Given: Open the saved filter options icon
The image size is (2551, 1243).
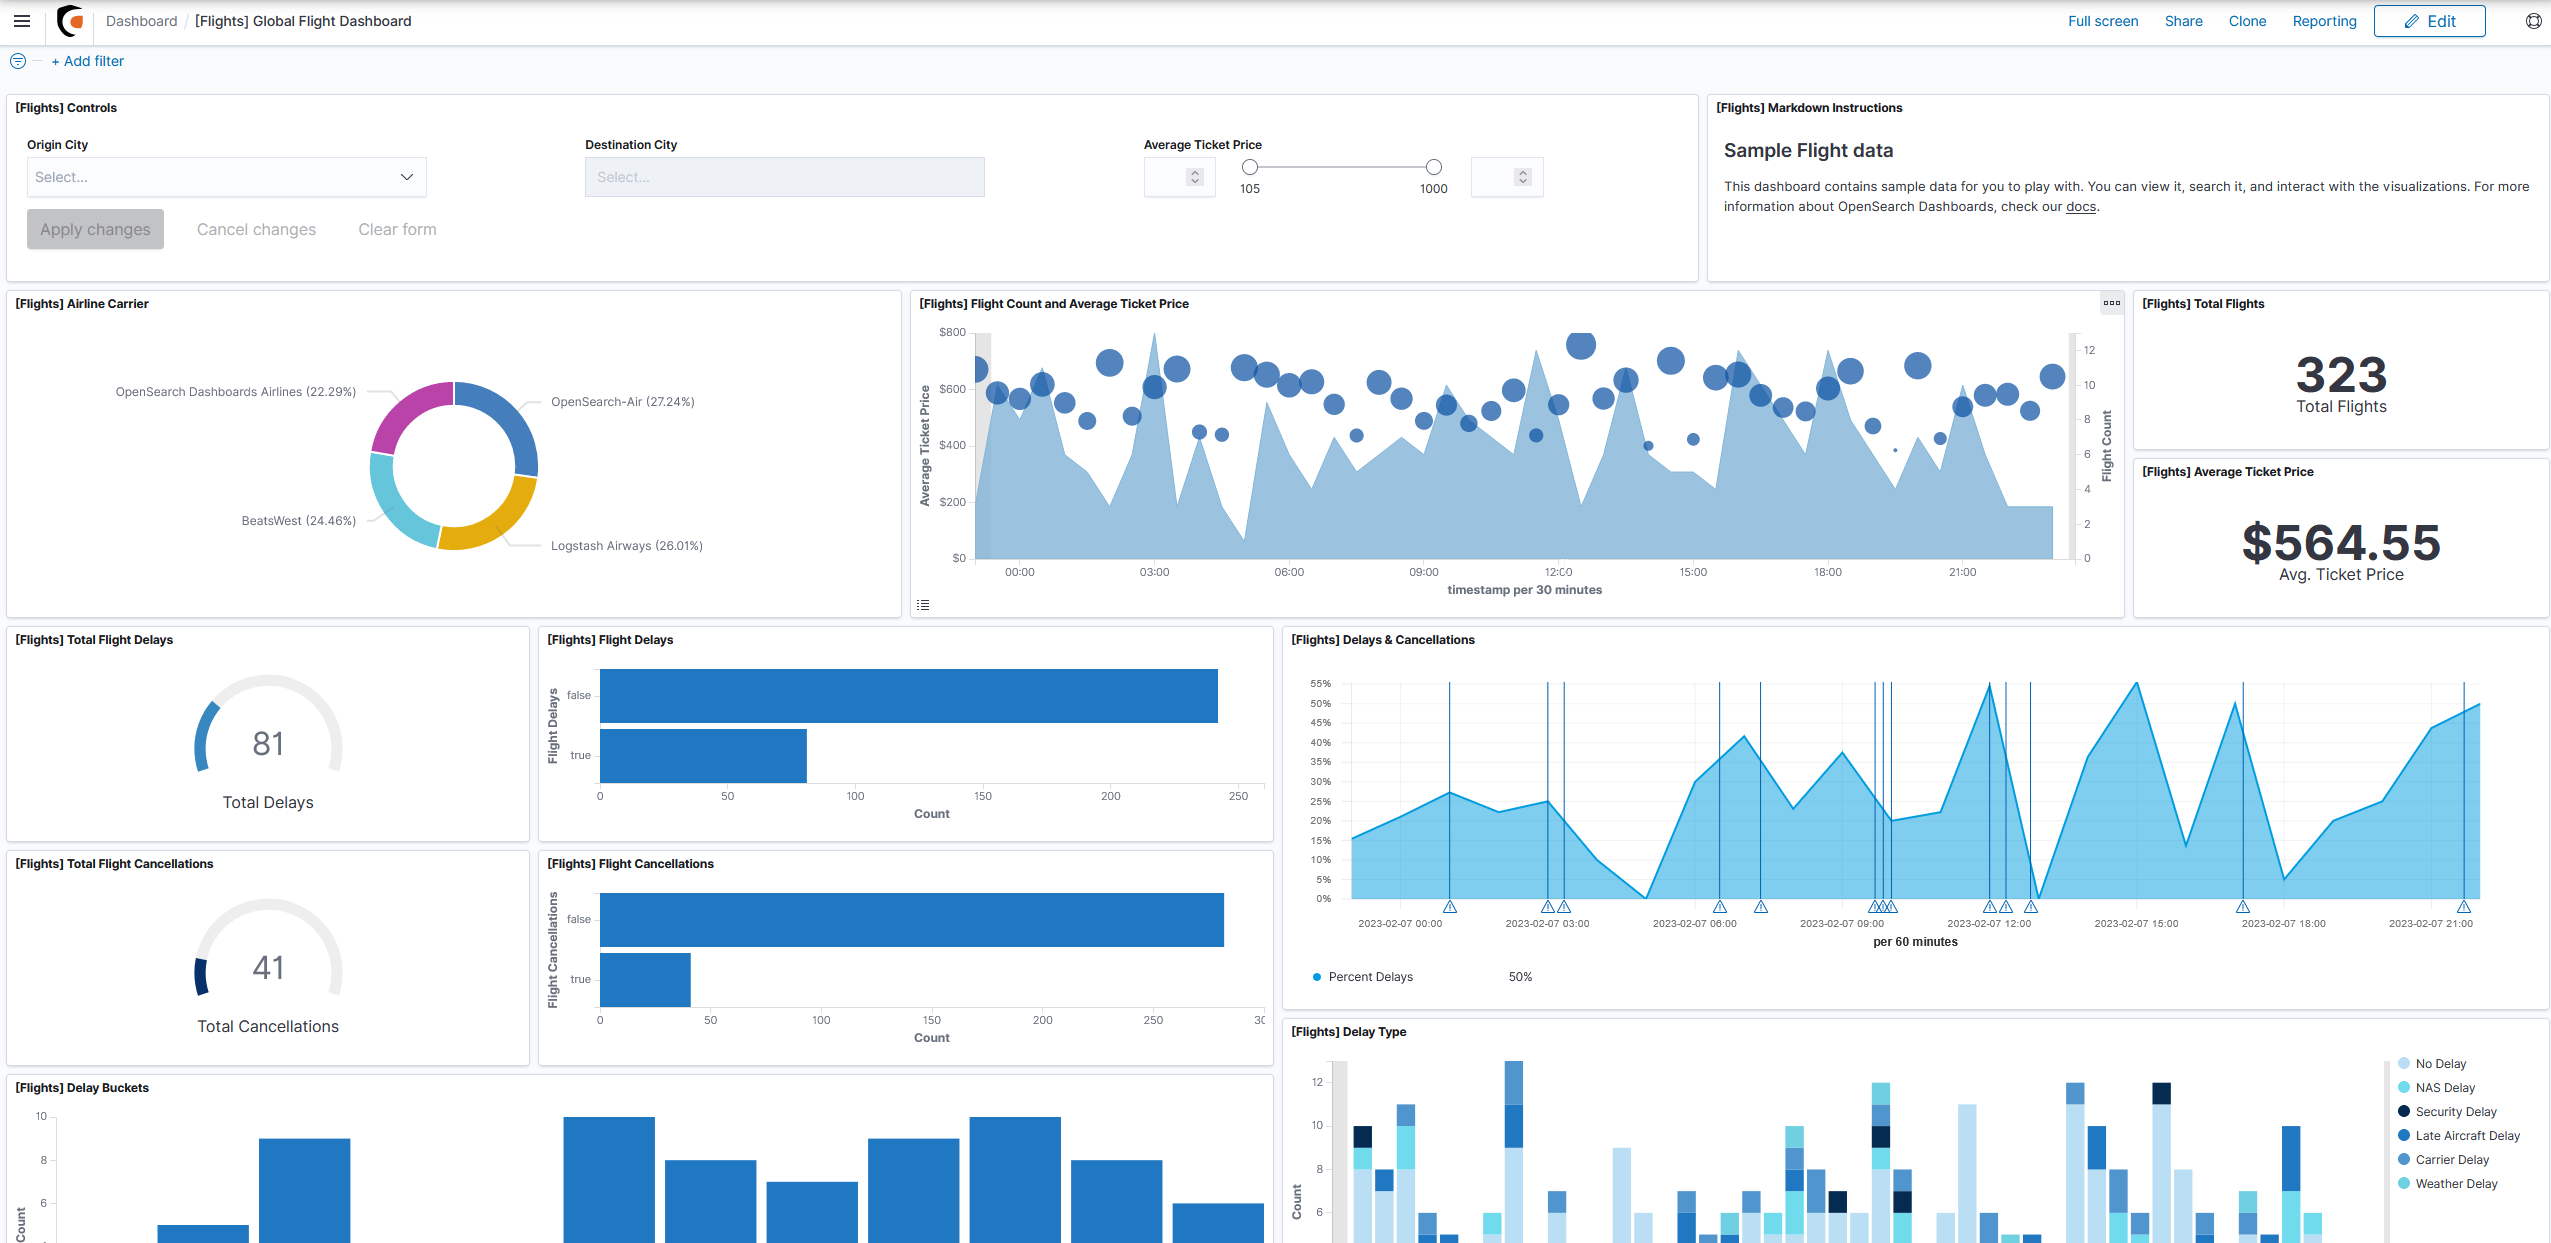Looking at the screenshot, I should [18, 61].
